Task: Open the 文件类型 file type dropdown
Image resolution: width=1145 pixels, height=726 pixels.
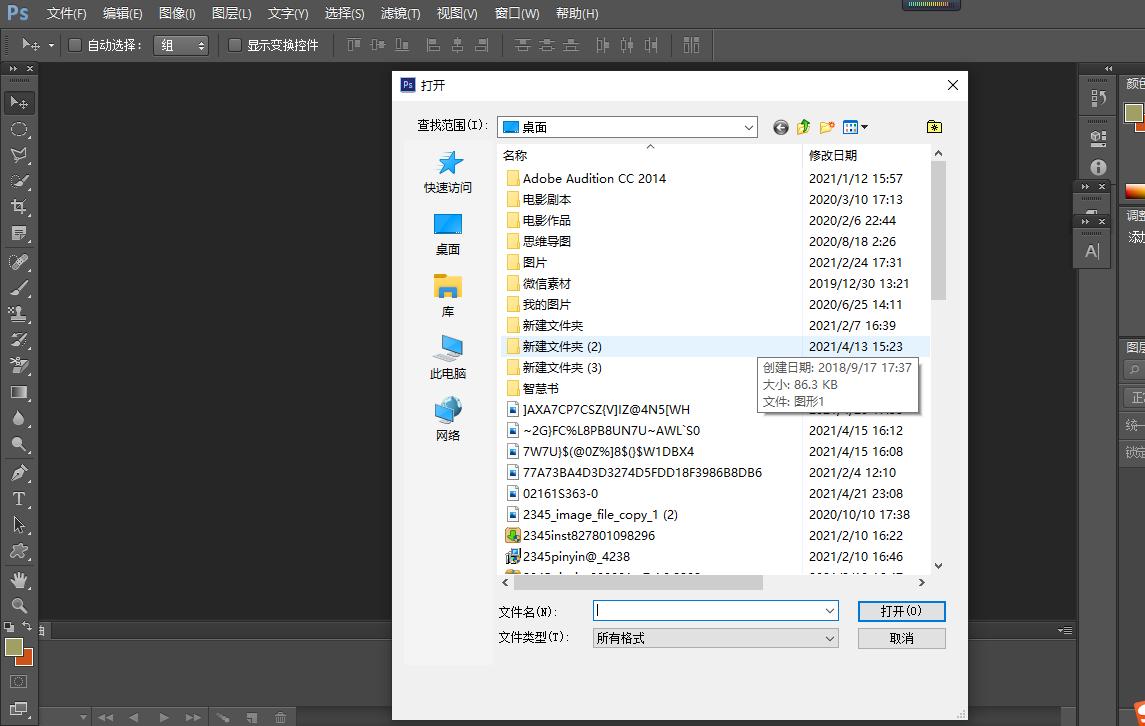Action: click(x=828, y=637)
